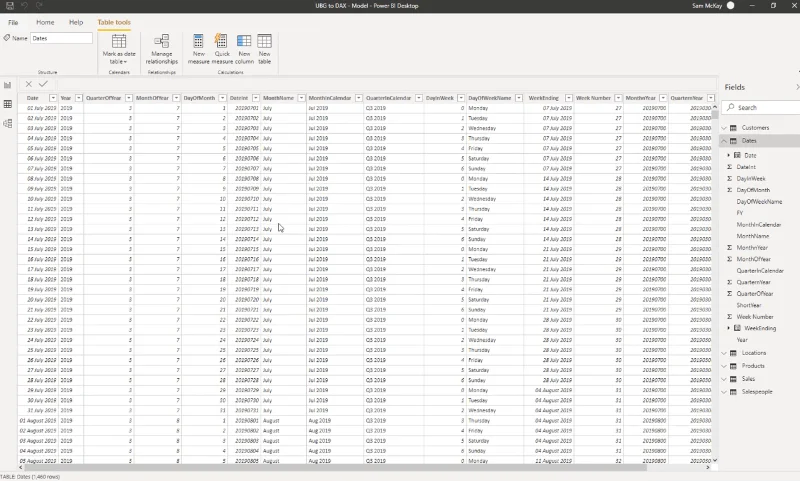This screenshot has width=800, height=481.
Task: Click the Products table icon
Action: (x=733, y=366)
